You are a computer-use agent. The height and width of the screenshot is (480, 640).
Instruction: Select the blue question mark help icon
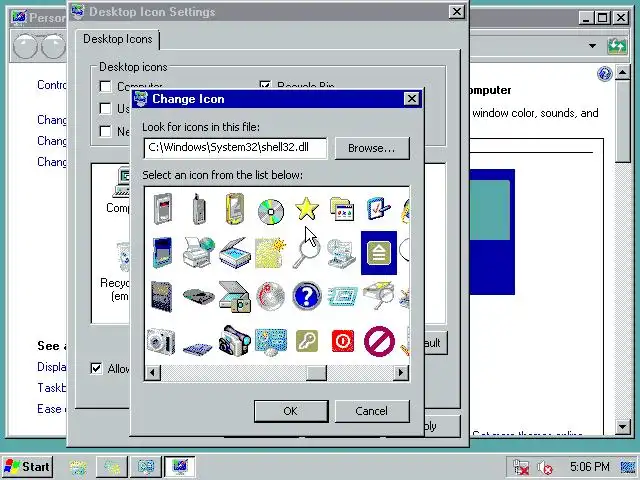pos(307,296)
